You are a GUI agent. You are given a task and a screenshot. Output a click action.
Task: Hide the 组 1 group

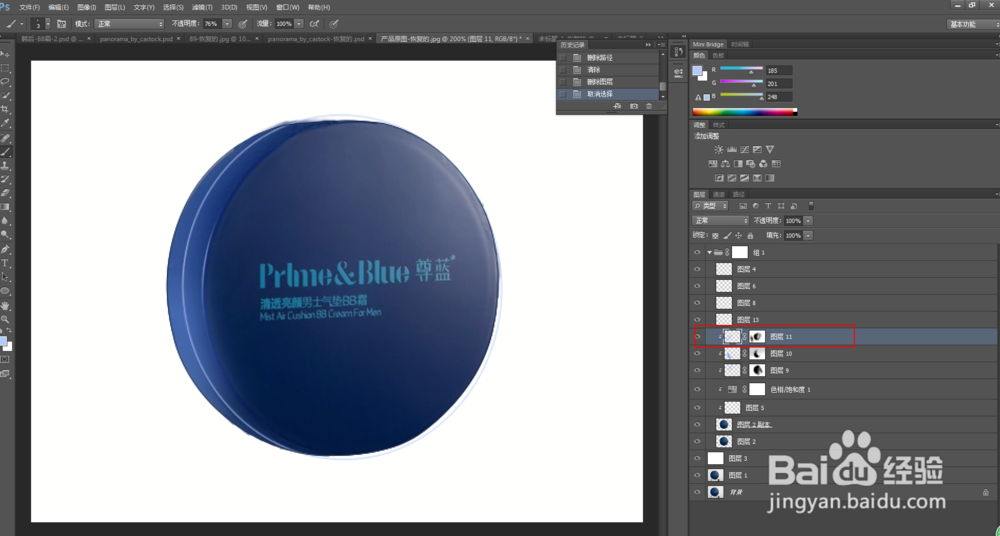696,253
